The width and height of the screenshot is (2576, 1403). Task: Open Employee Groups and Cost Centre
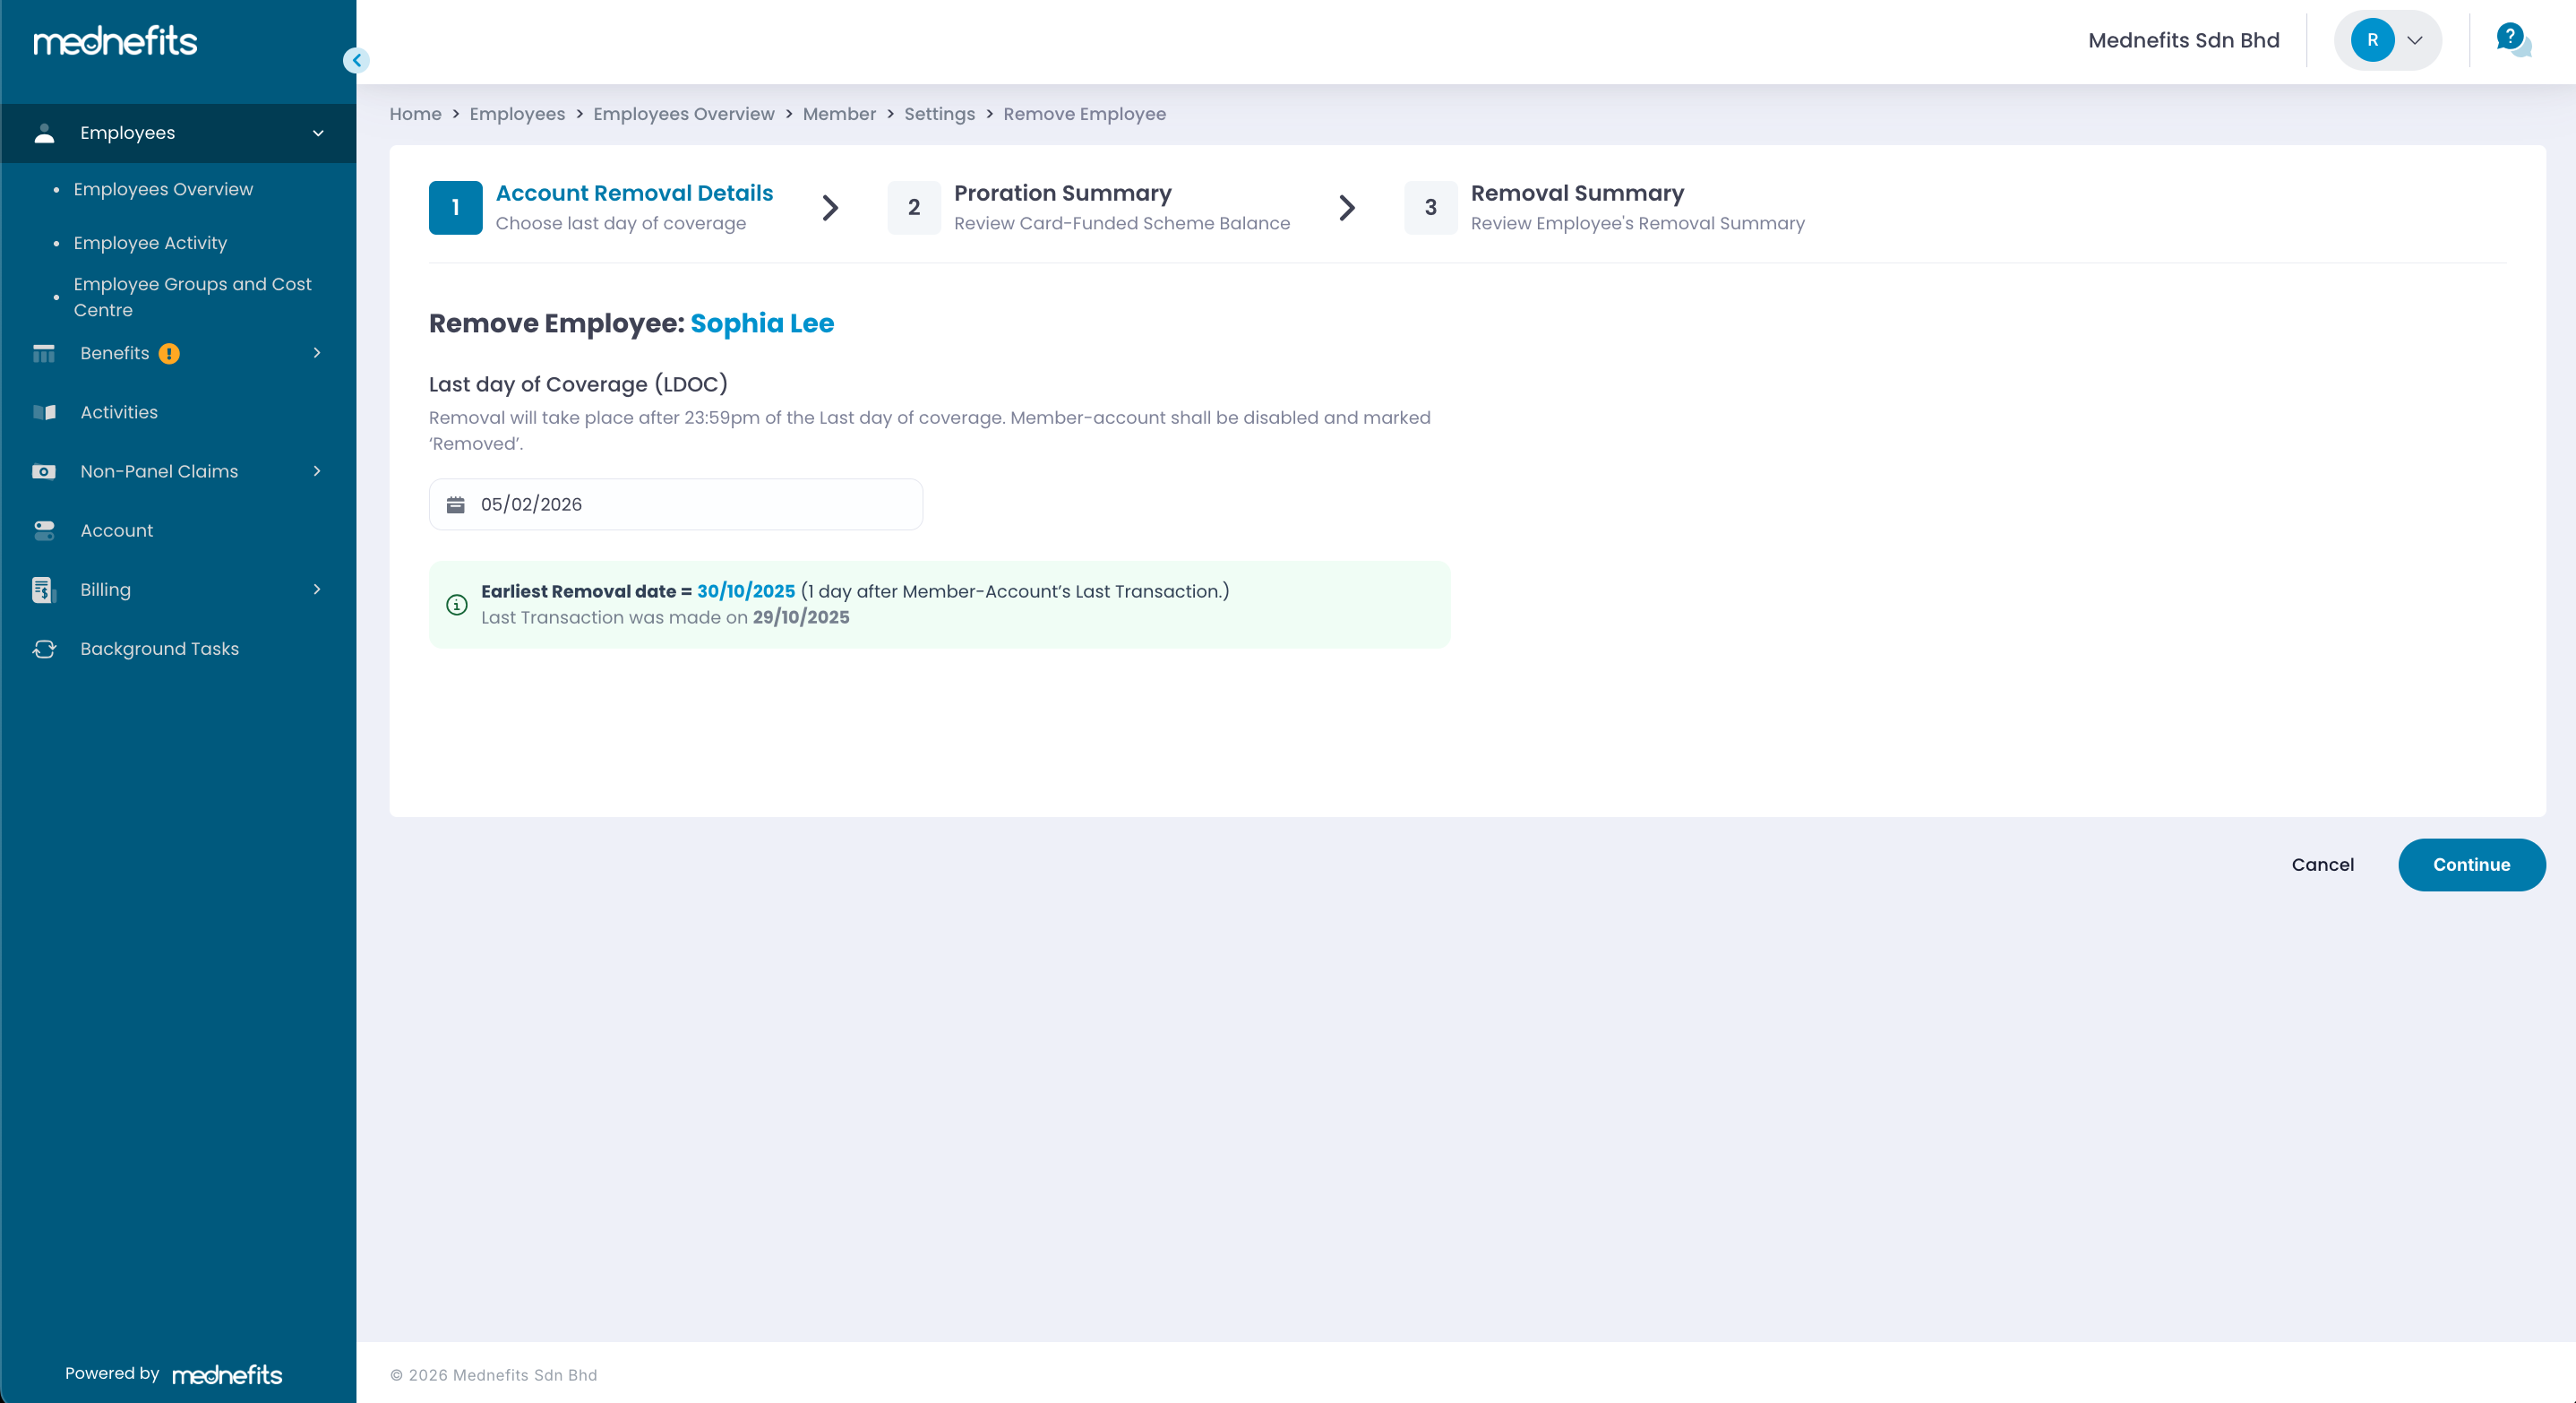[x=192, y=296]
